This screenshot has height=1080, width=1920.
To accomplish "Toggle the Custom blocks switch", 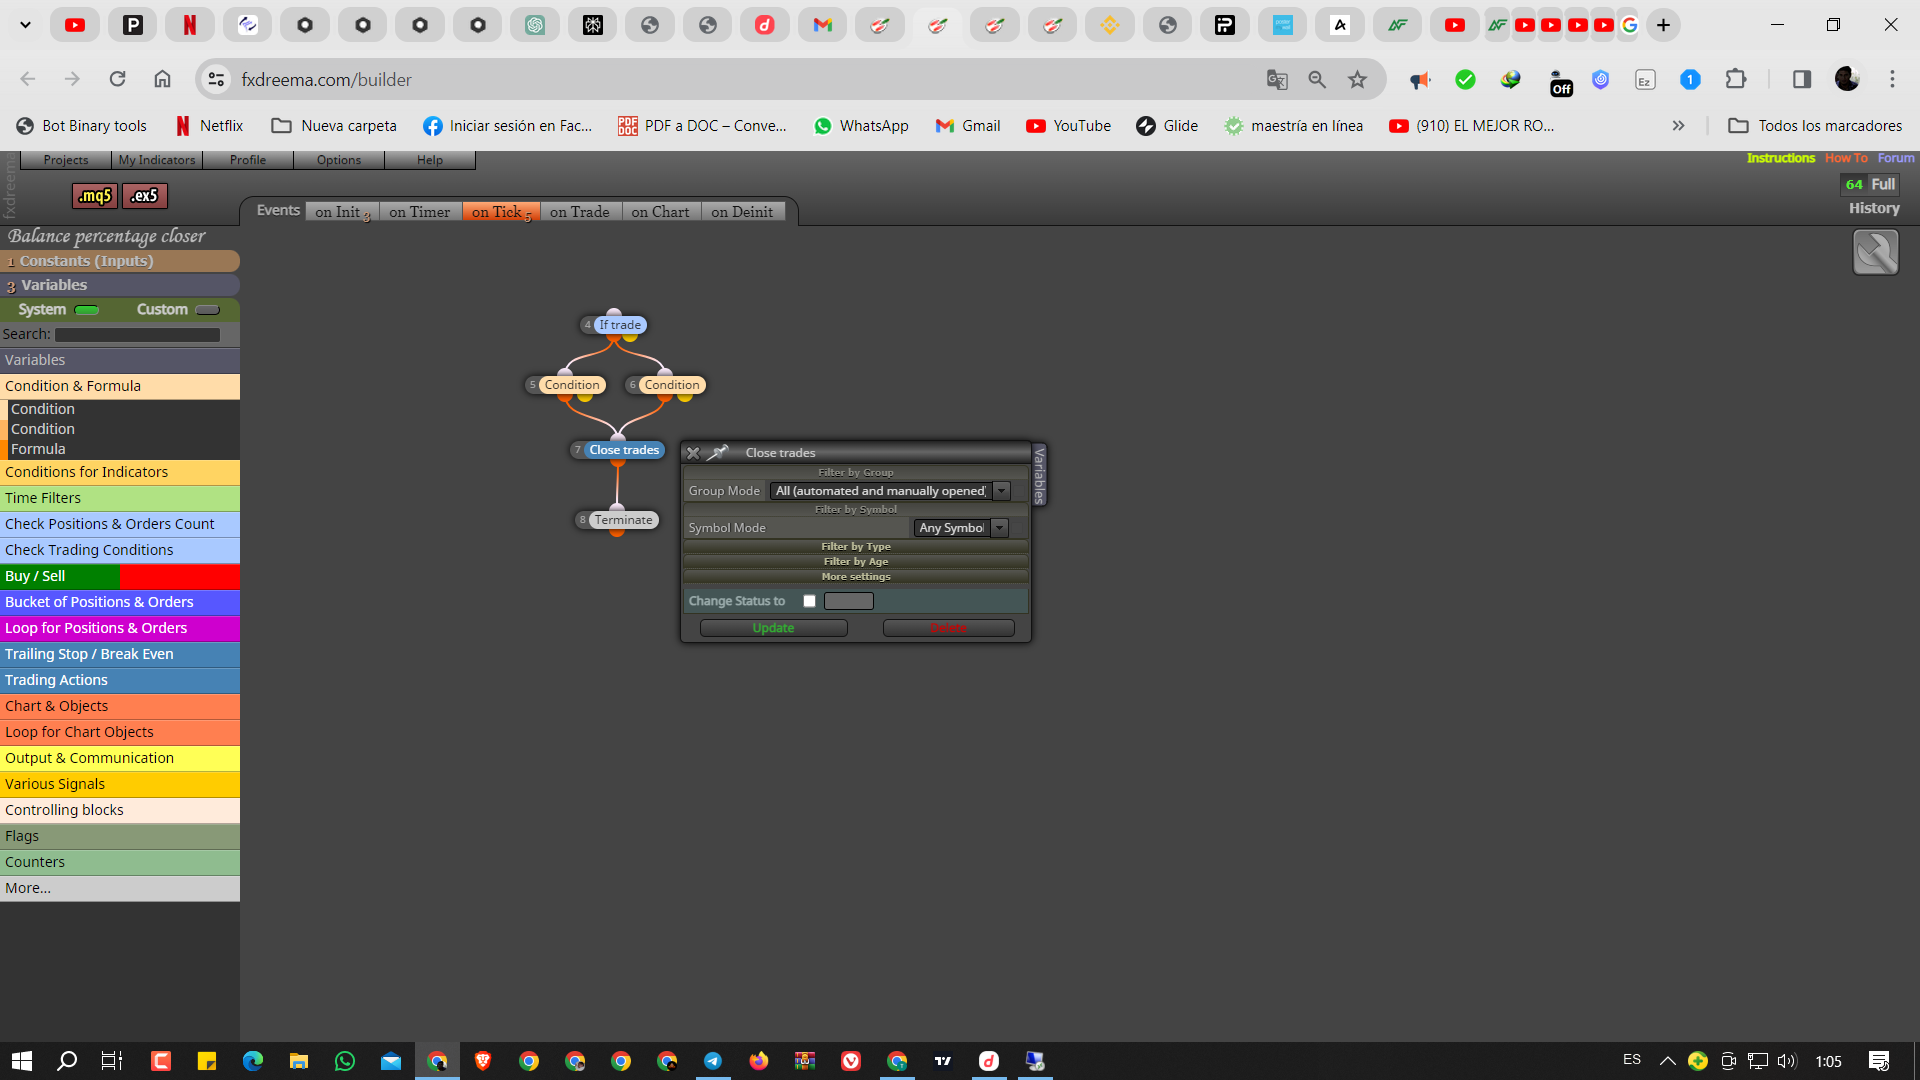I will [207, 310].
